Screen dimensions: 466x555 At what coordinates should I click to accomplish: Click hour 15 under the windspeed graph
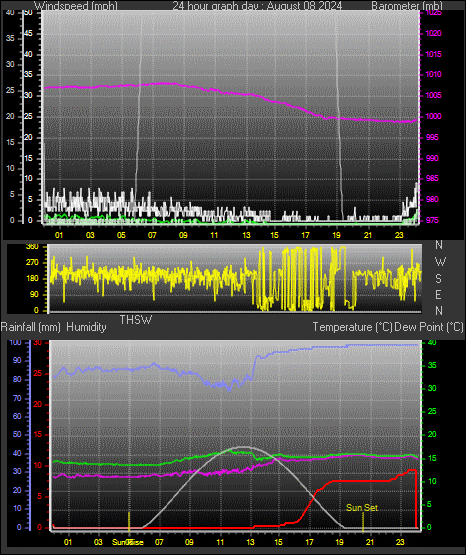pyautogui.click(x=274, y=235)
